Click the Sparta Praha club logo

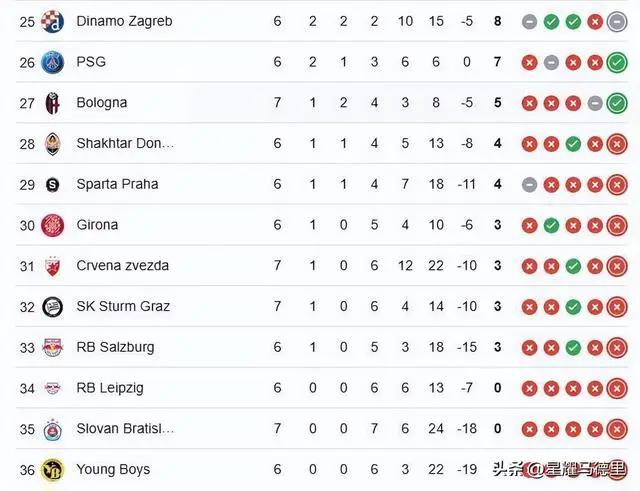click(53, 184)
